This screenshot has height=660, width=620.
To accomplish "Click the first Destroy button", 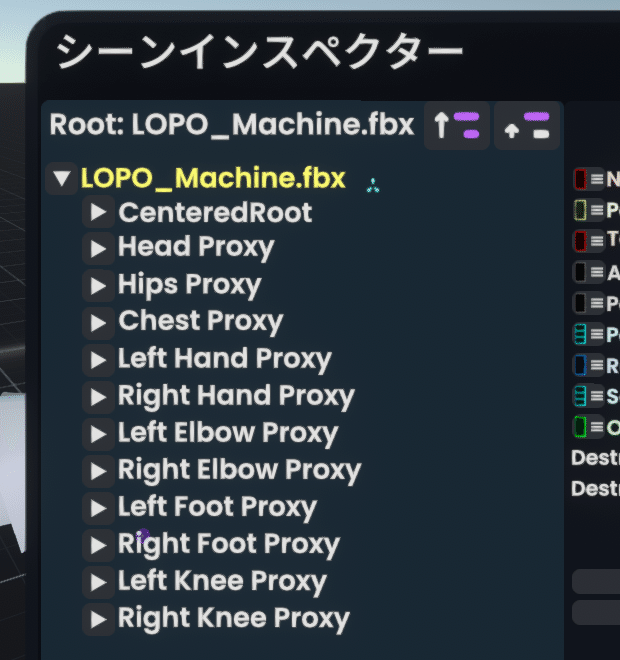I will (x=595, y=458).
